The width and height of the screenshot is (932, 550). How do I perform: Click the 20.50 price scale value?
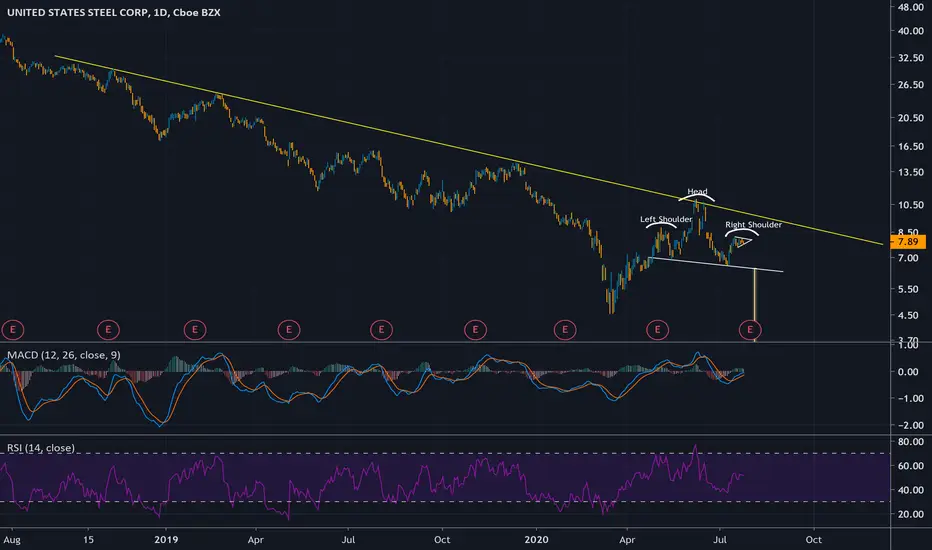911,118
